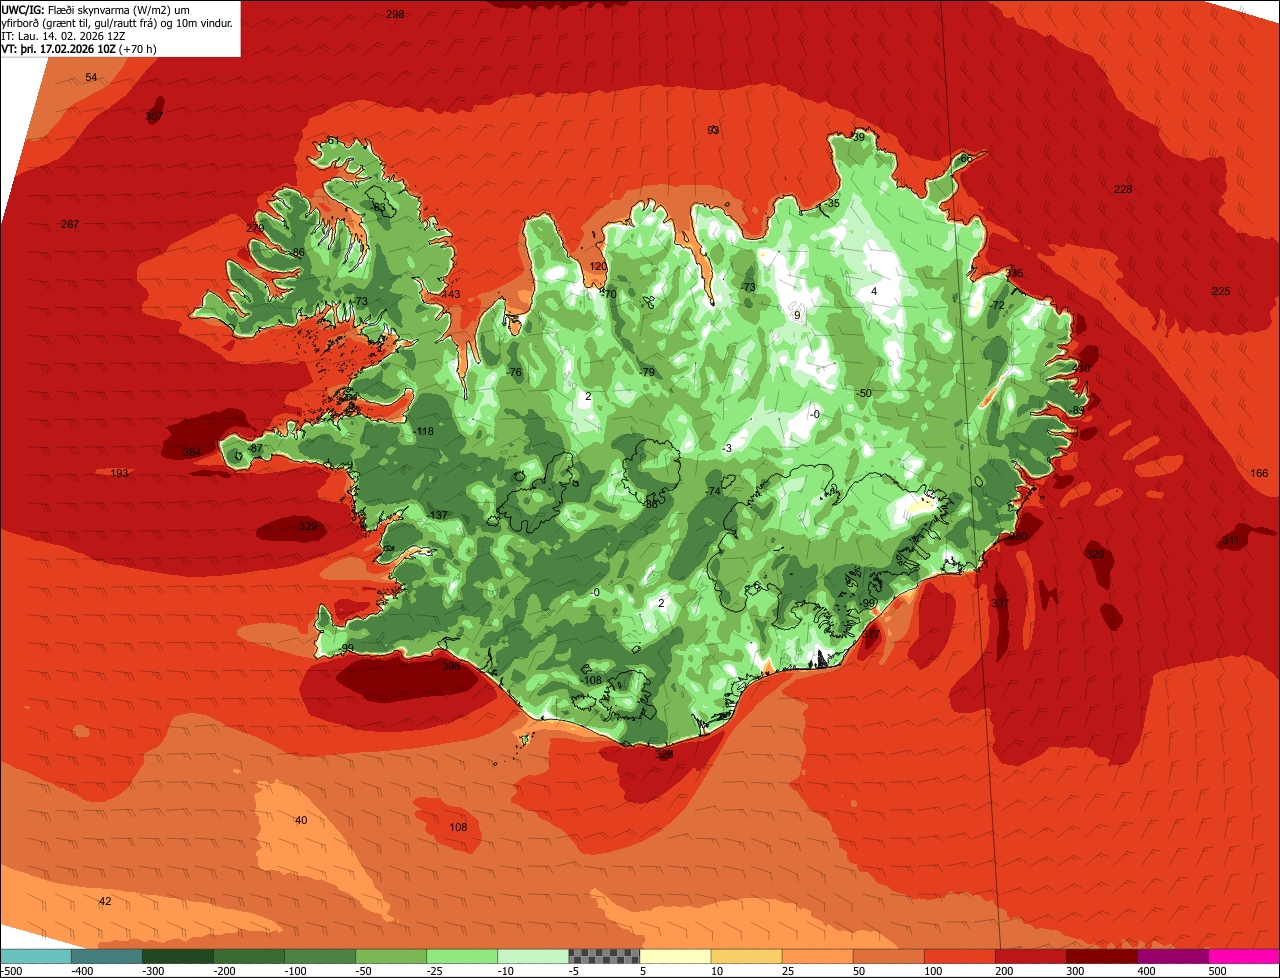Click the red-orange 100 to 200 swatch
1280x978 pixels.
tap(959, 956)
